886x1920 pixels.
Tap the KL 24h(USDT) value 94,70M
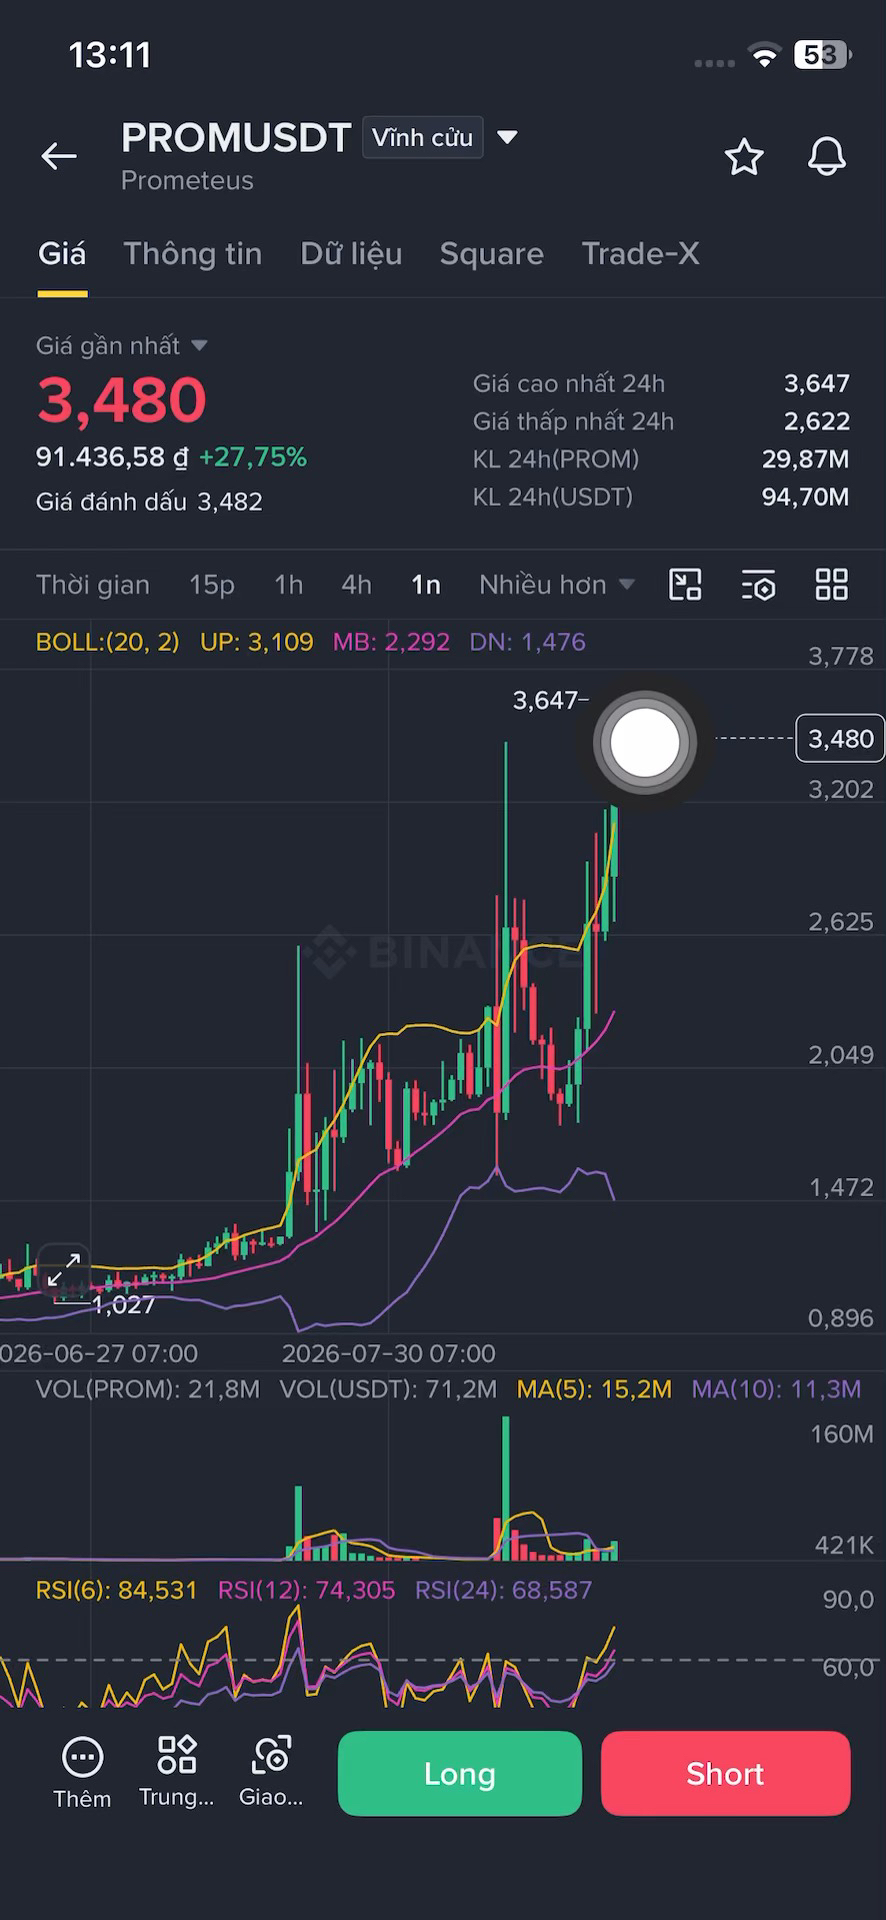coord(806,497)
